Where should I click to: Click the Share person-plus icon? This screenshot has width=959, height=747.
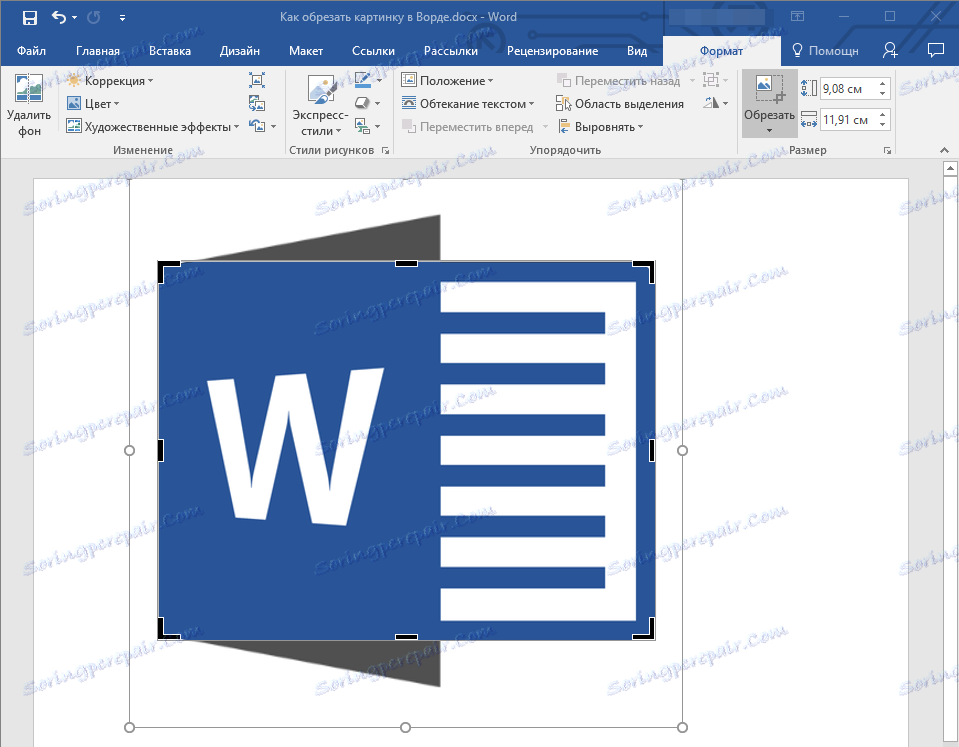[x=890, y=51]
